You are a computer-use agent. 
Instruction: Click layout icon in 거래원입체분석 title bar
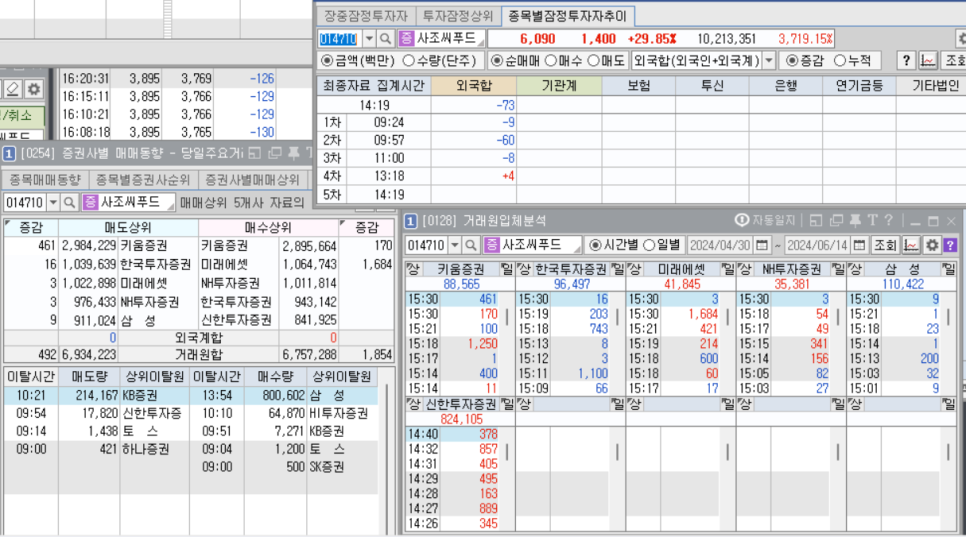pyautogui.click(x=816, y=220)
